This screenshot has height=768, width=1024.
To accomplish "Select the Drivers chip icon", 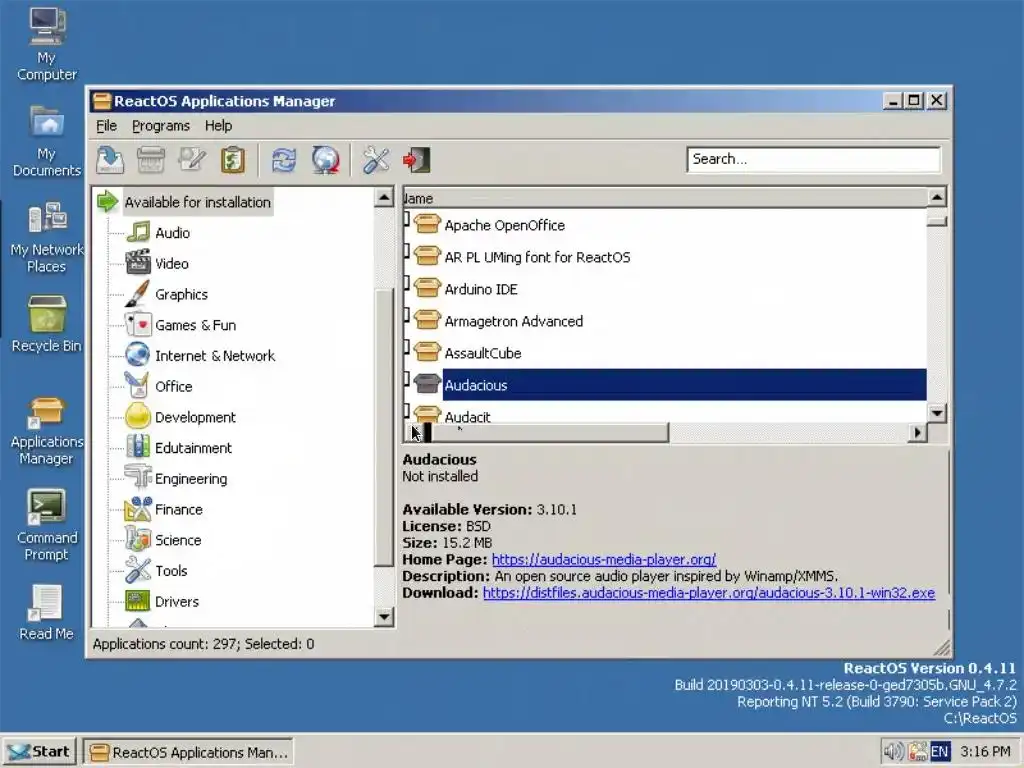I will click(x=138, y=601).
